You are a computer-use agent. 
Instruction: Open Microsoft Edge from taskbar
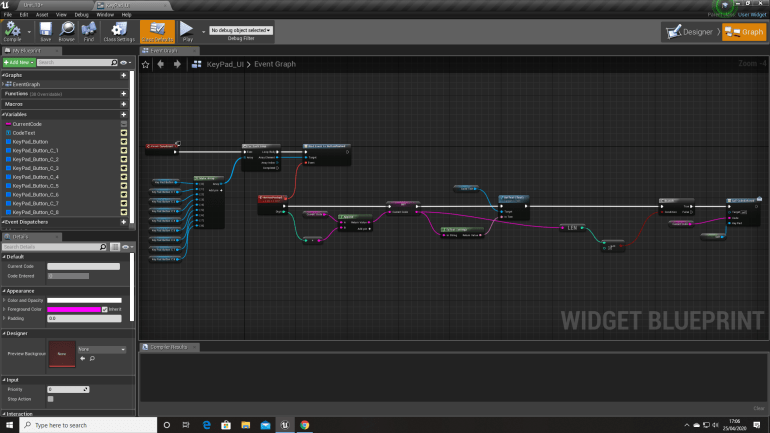tap(206, 425)
